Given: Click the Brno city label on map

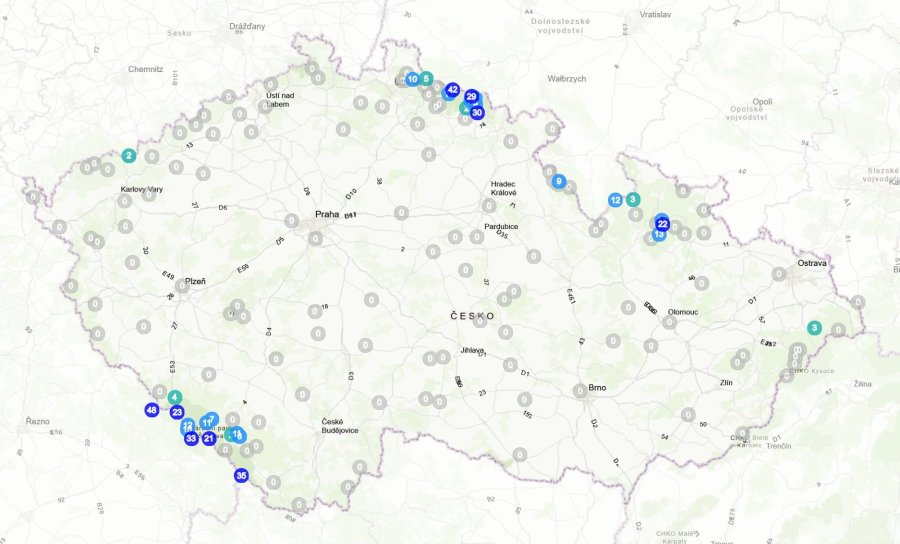Looking at the screenshot, I should [x=598, y=387].
